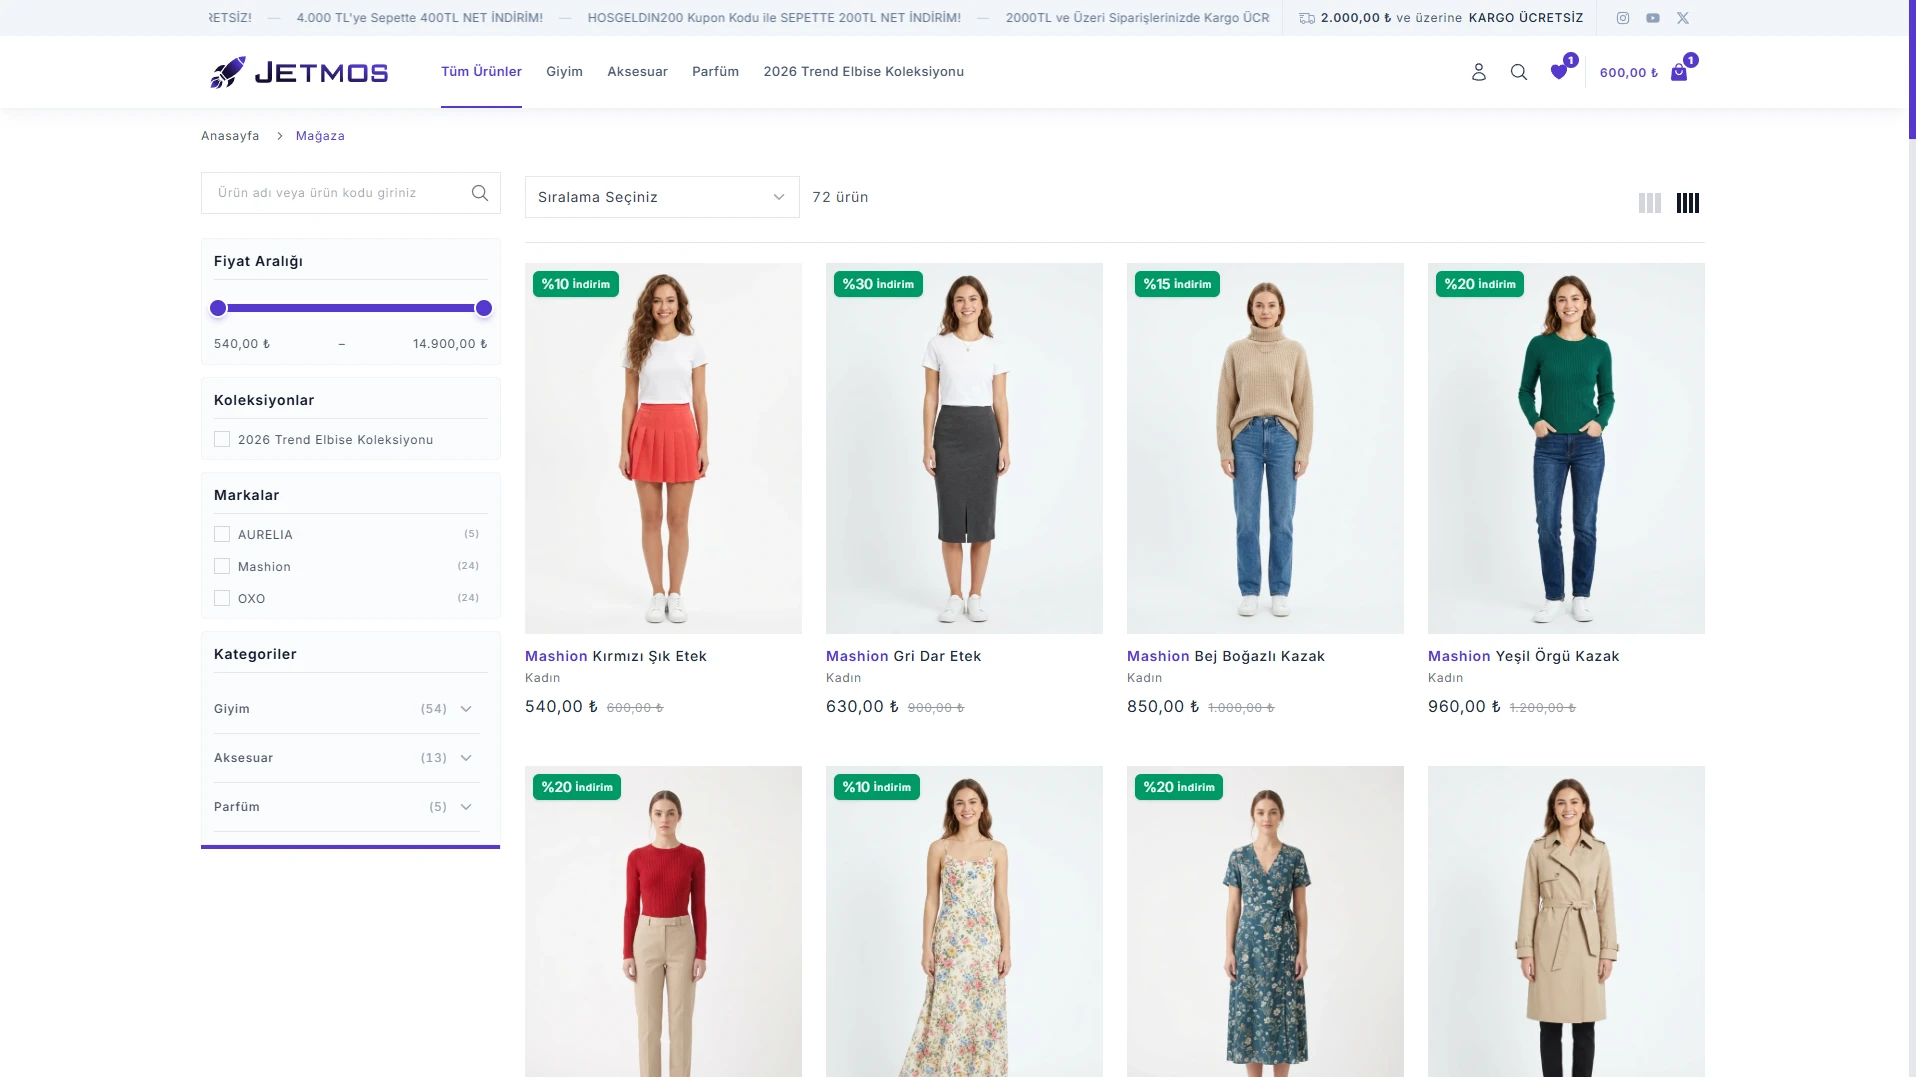Open the shopping bag cart icon

click(x=1679, y=72)
